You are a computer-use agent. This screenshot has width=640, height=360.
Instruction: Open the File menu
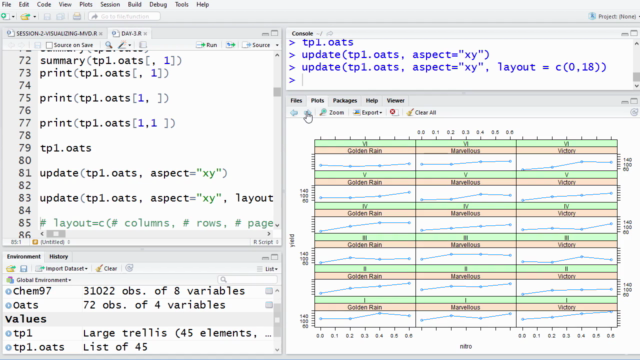click(x=7, y=4)
